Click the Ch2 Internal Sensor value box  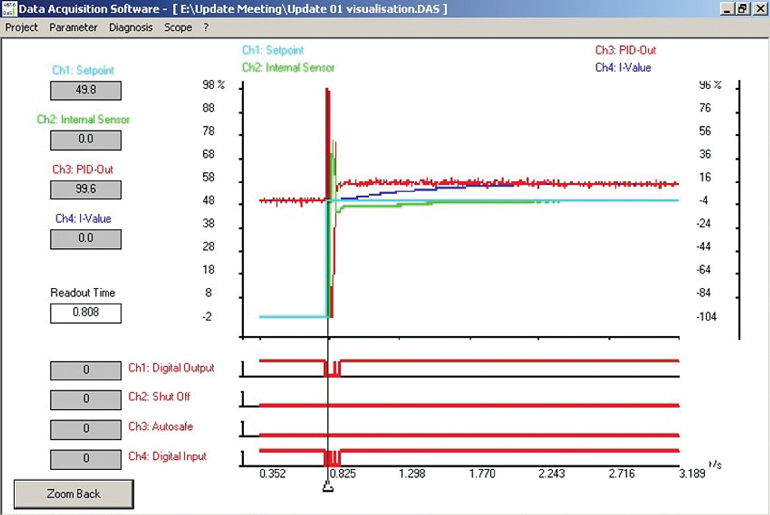click(85, 140)
